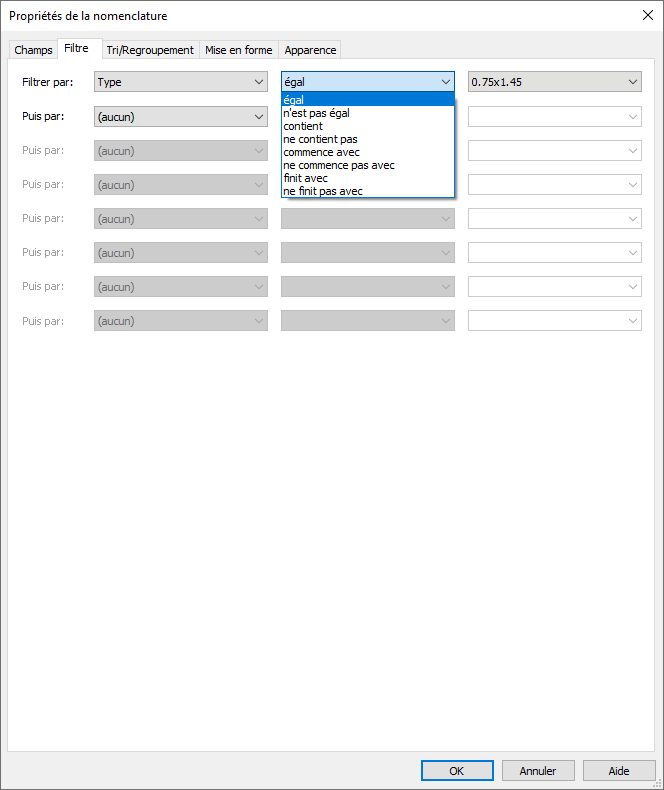This screenshot has width=664, height=790.
Task: Select 'finit avec' filter operator
Action: point(306,178)
